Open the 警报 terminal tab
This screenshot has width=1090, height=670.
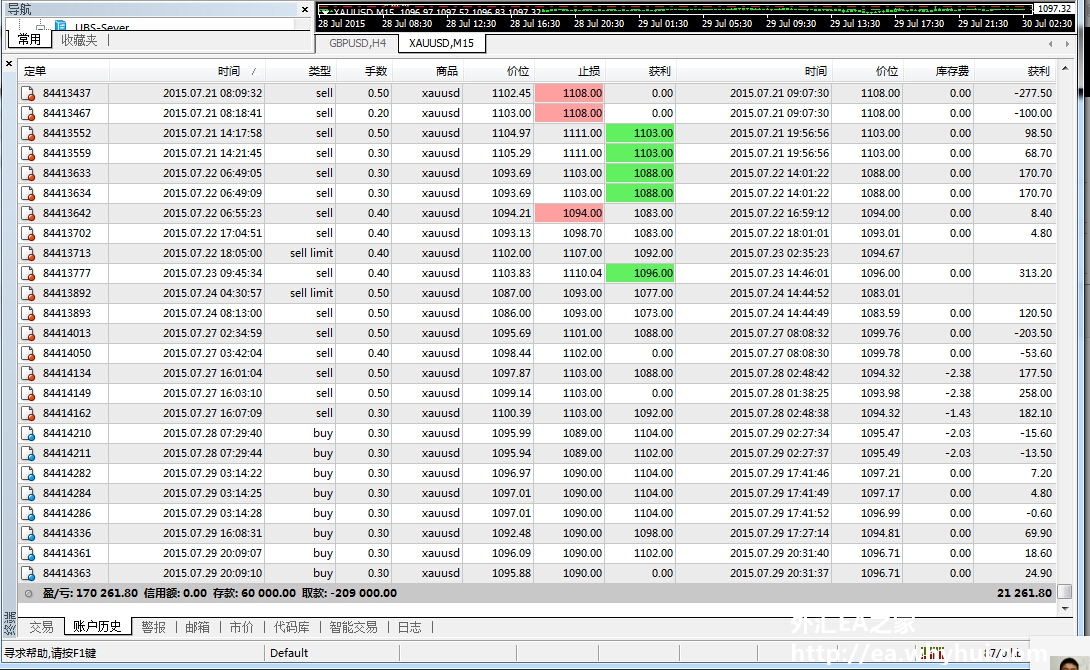click(x=154, y=627)
